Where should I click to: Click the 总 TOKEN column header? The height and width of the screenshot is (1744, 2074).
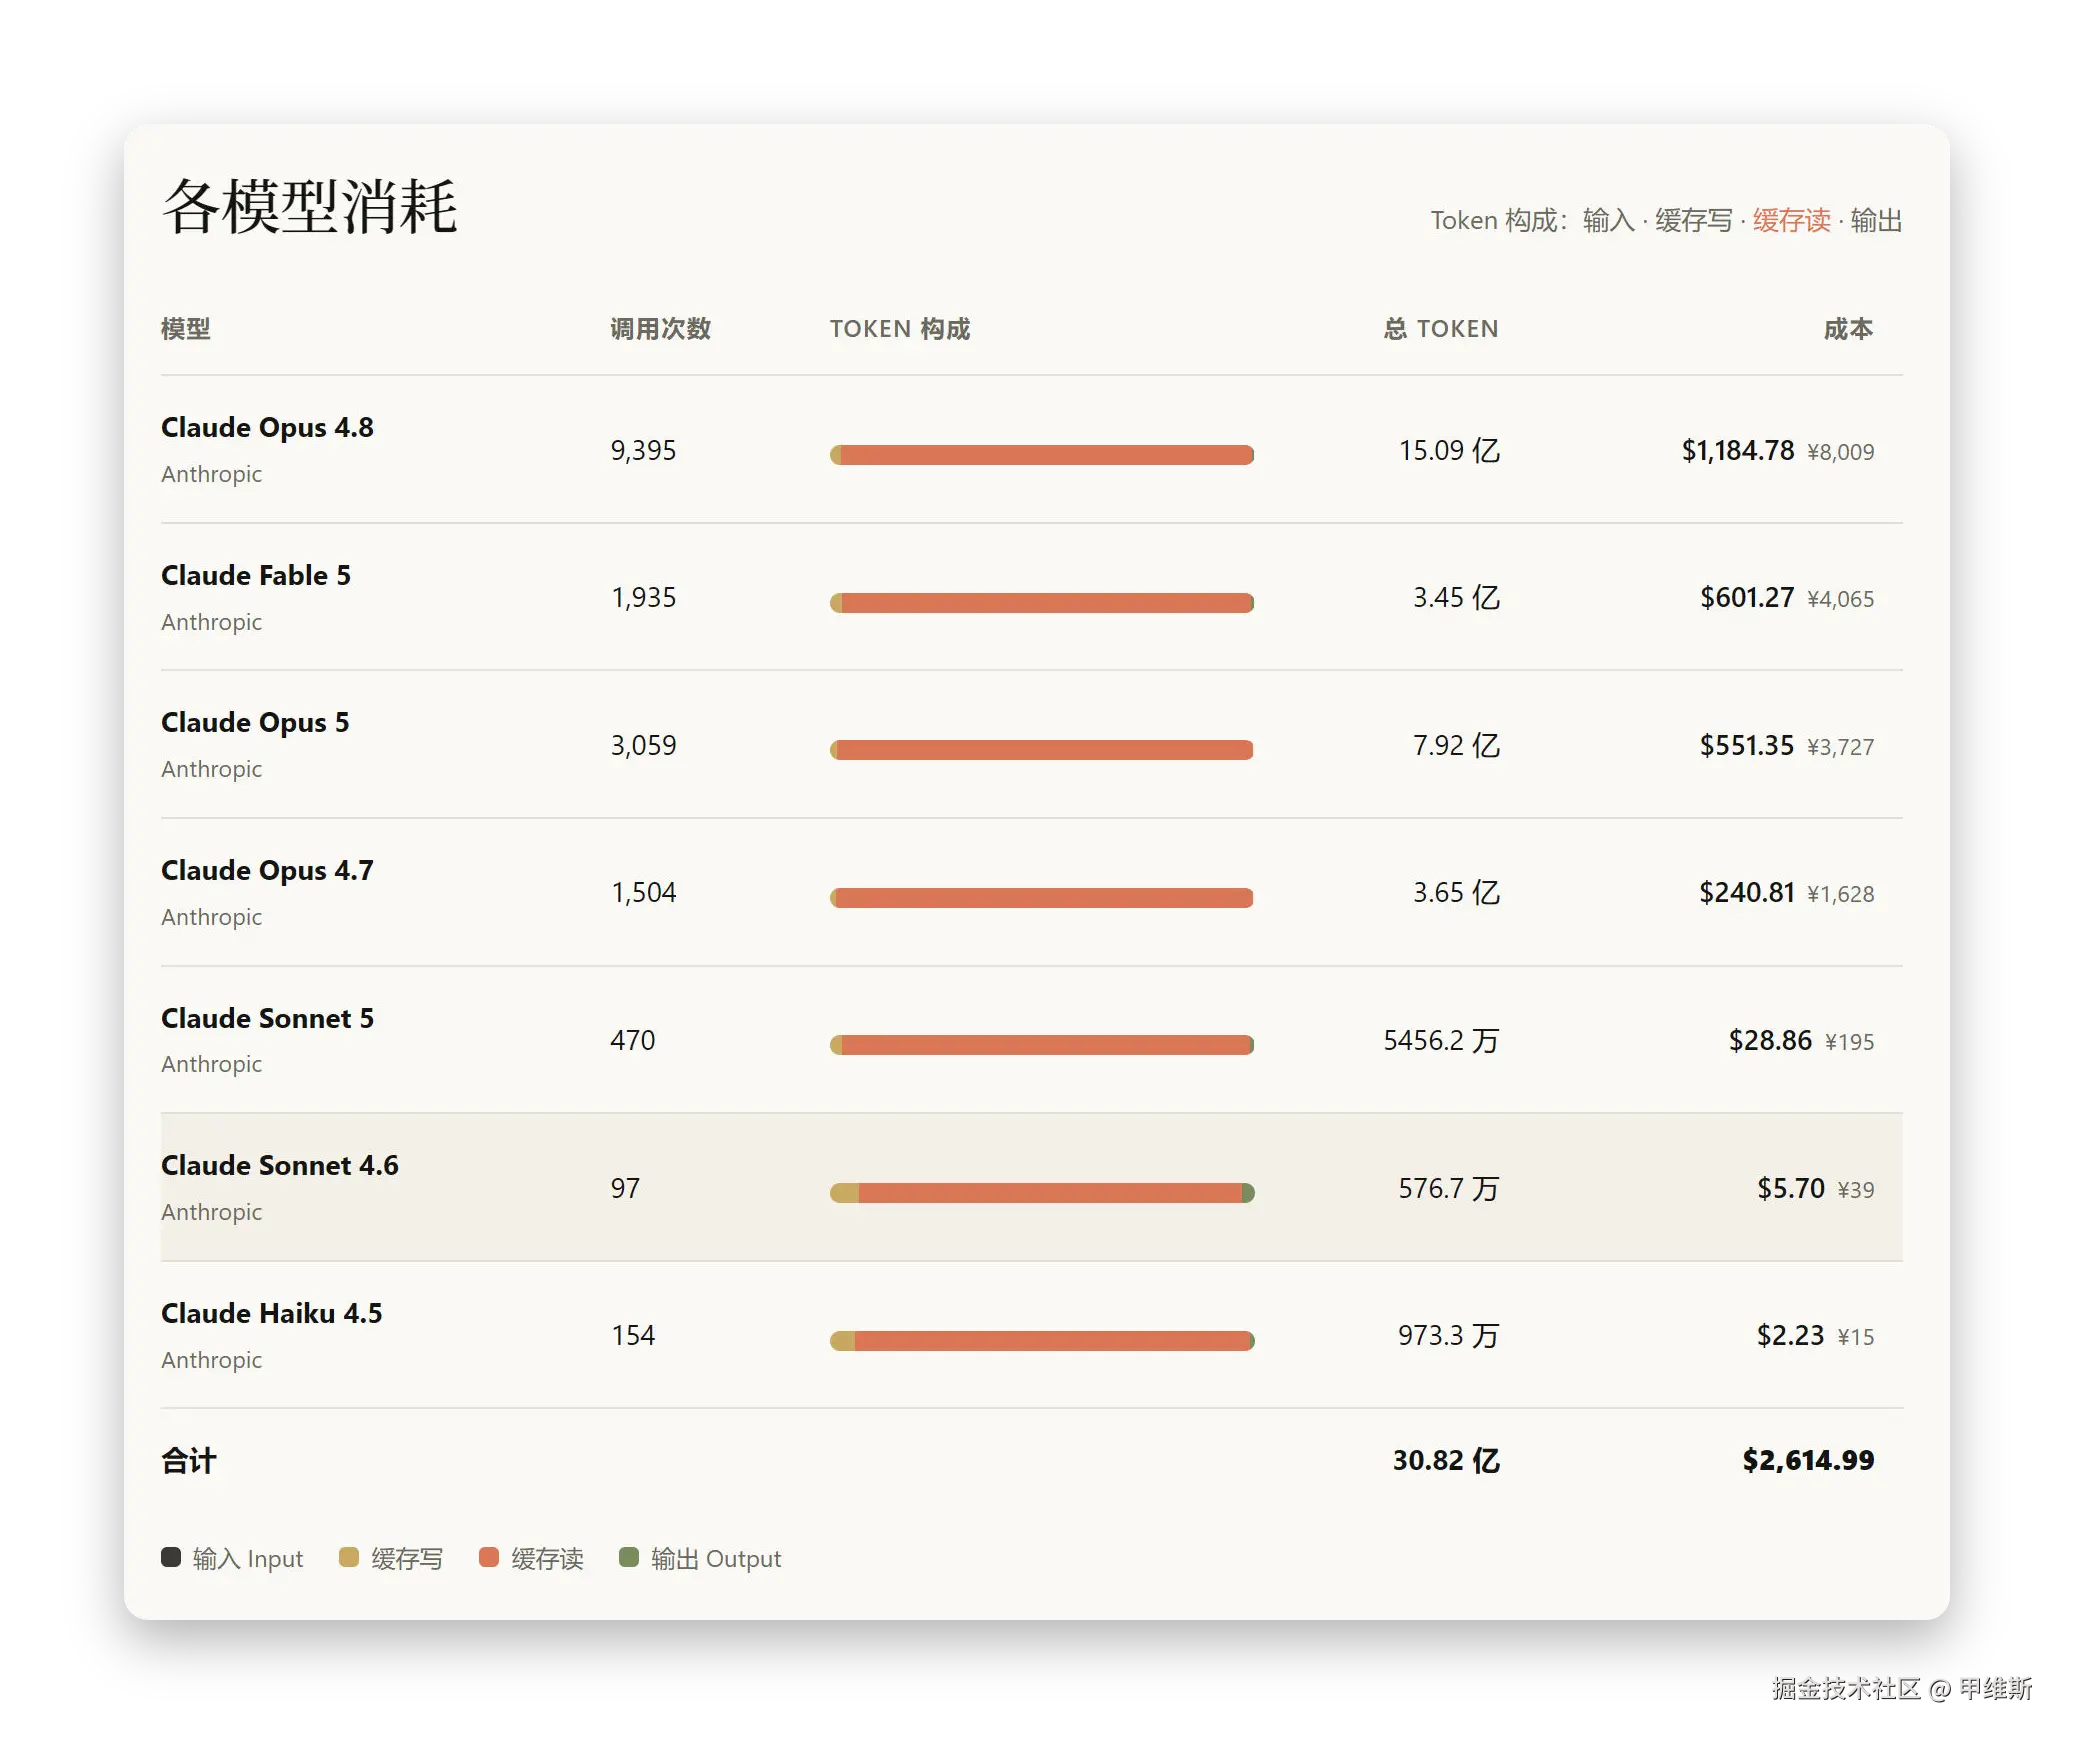[x=1441, y=329]
